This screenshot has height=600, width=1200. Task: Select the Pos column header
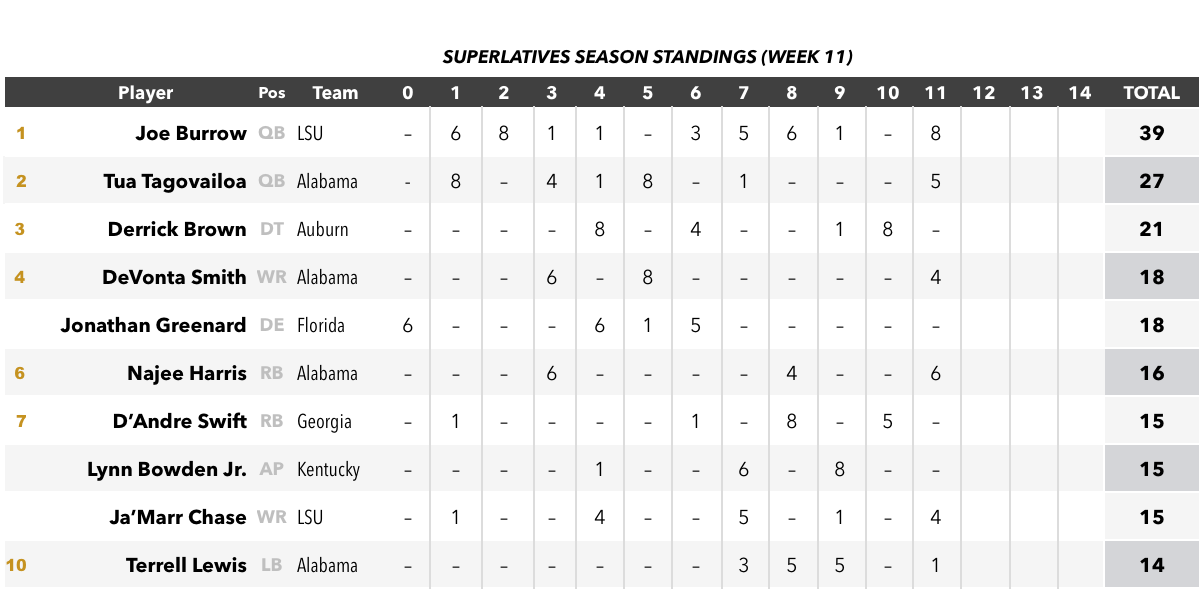coord(272,93)
